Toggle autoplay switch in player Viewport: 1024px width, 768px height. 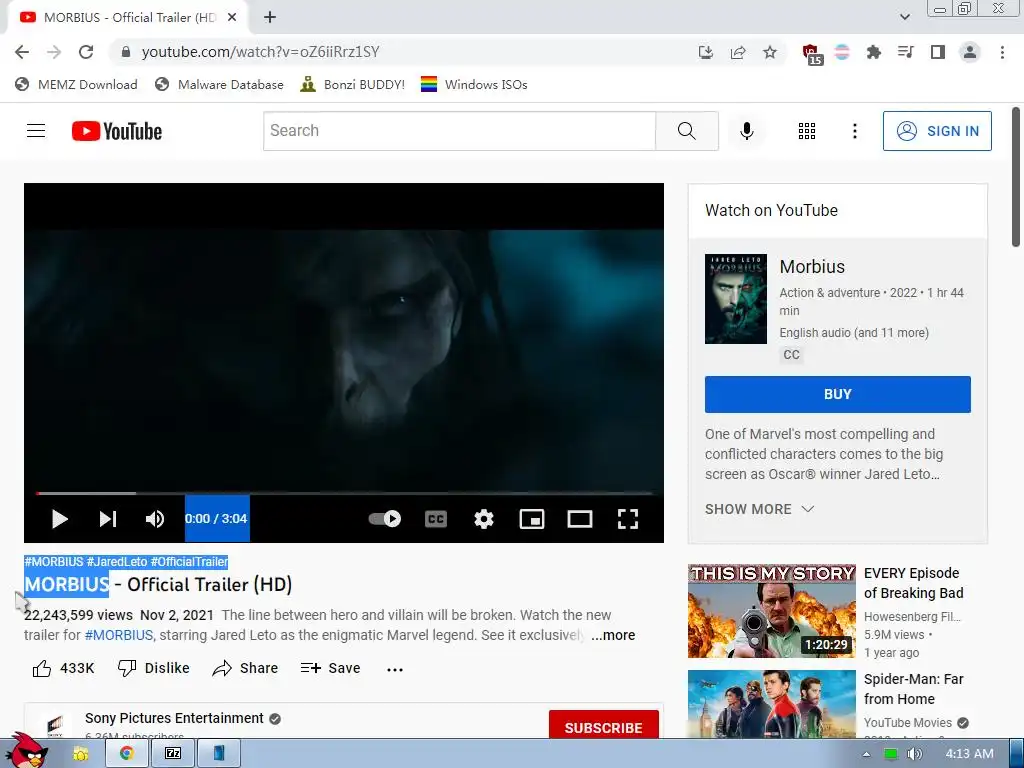[x=385, y=519]
